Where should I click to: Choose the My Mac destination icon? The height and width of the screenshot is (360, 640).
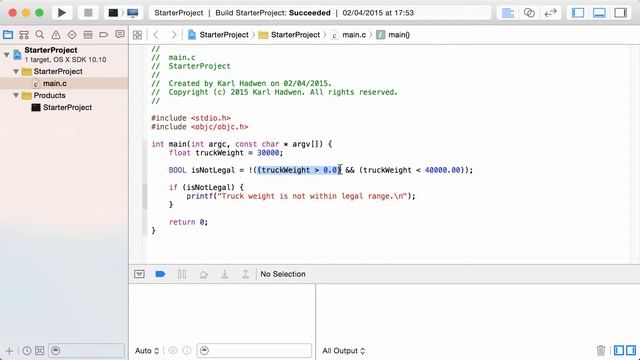pos(133,13)
